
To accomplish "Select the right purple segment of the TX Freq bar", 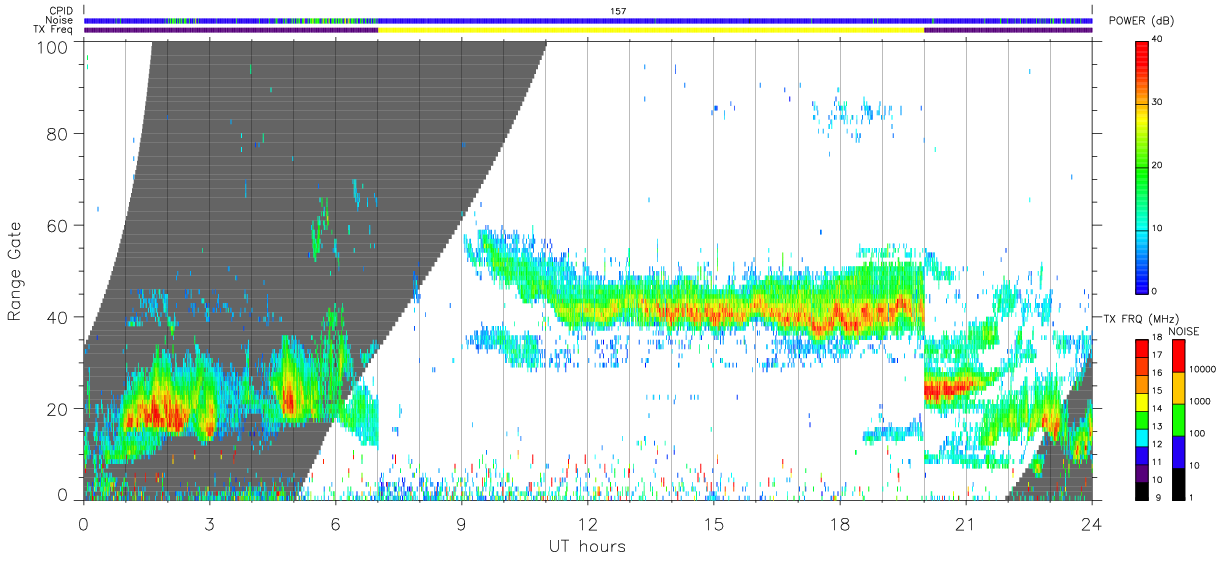I will click(x=1008, y=30).
